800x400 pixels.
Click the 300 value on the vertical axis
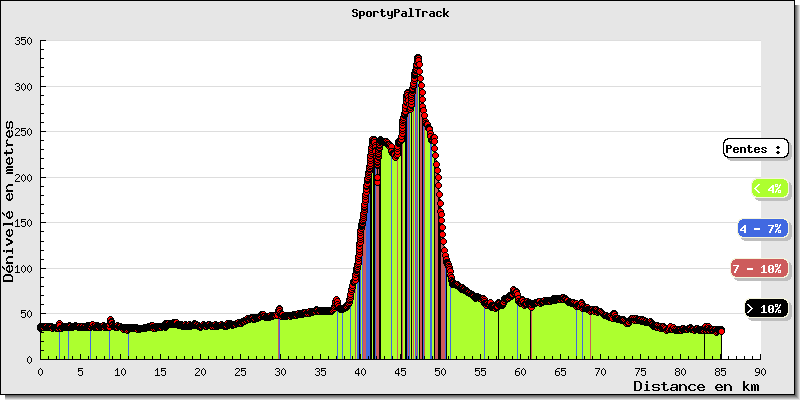21,87
